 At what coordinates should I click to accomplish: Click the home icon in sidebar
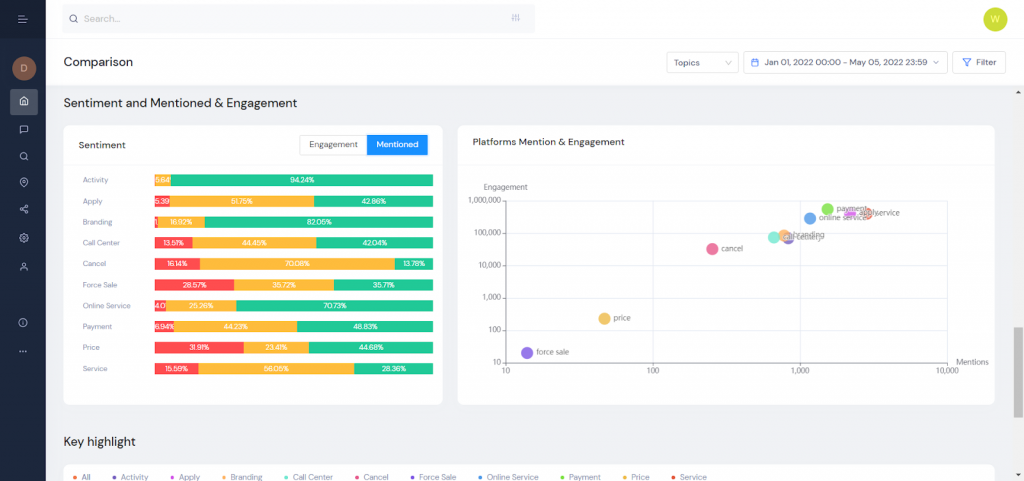(24, 101)
